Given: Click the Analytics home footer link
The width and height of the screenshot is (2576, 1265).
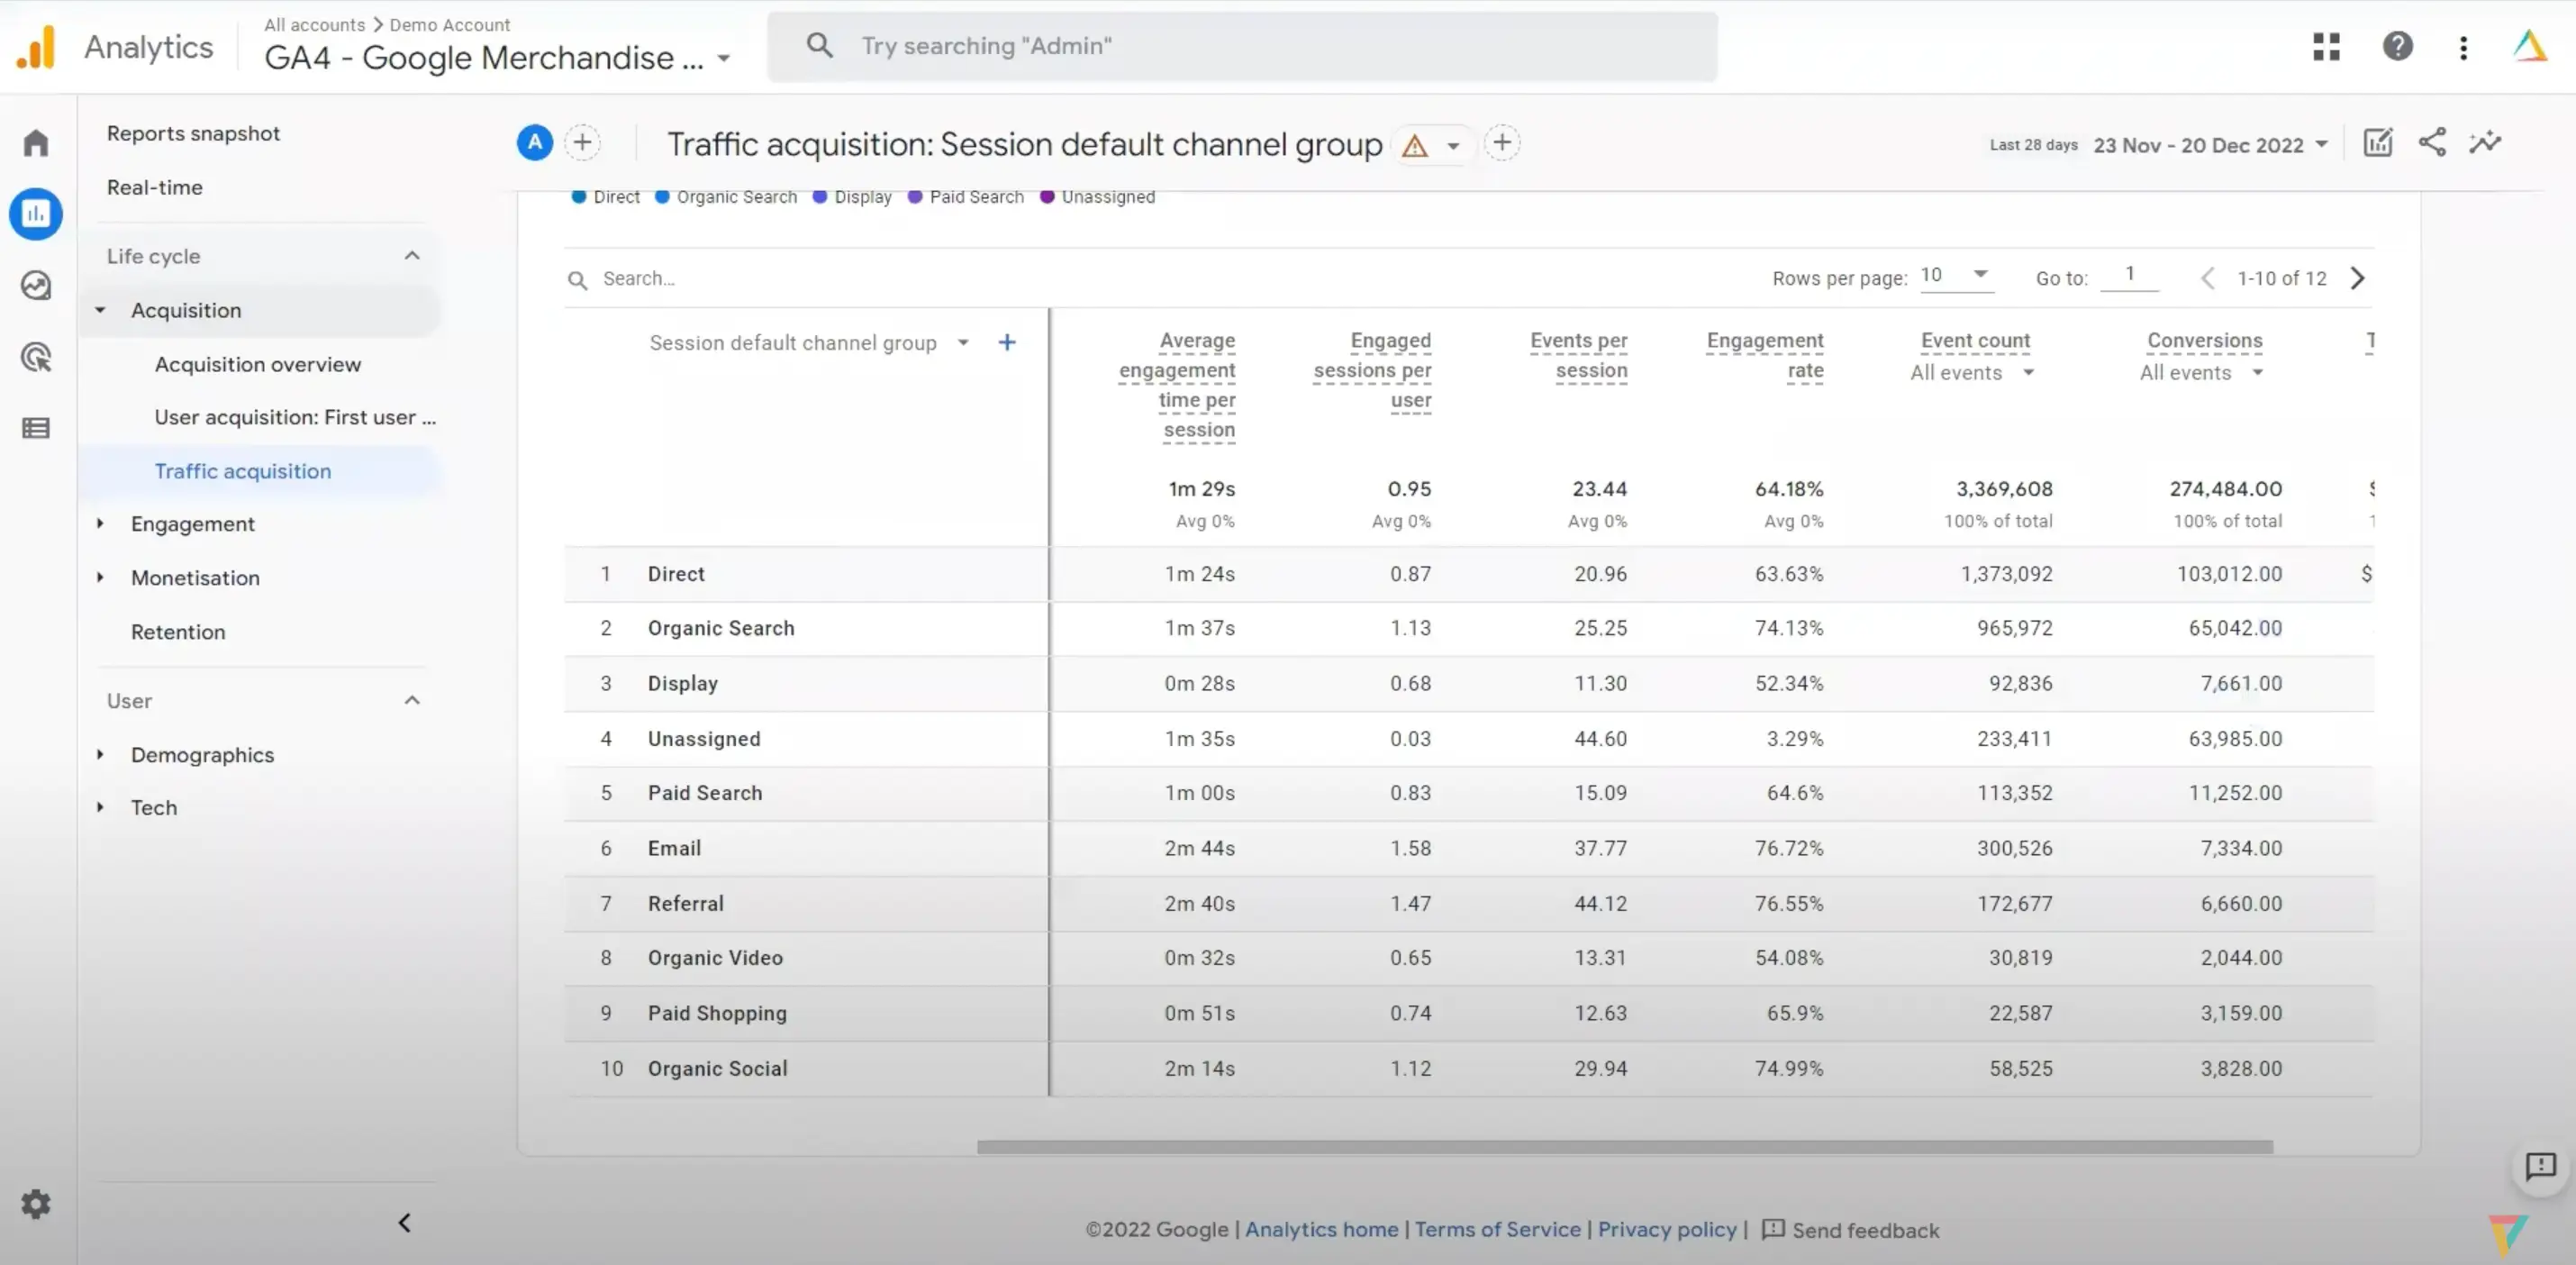Looking at the screenshot, I should (1321, 1229).
